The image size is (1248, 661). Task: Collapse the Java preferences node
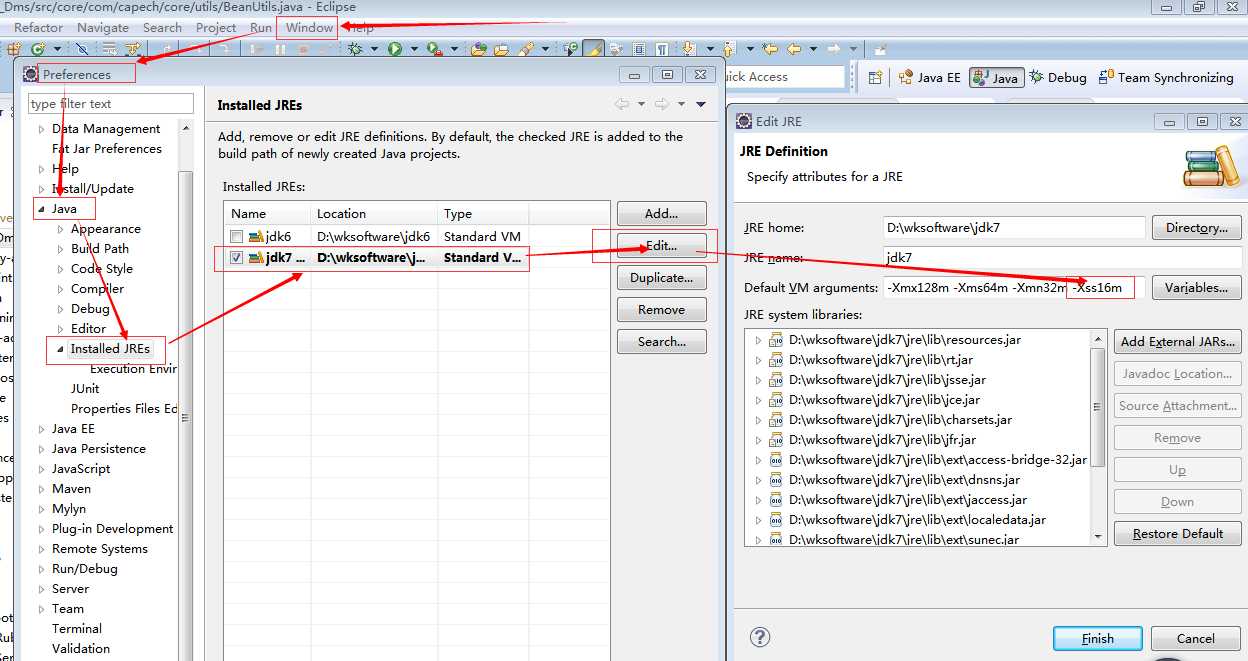pos(41,209)
